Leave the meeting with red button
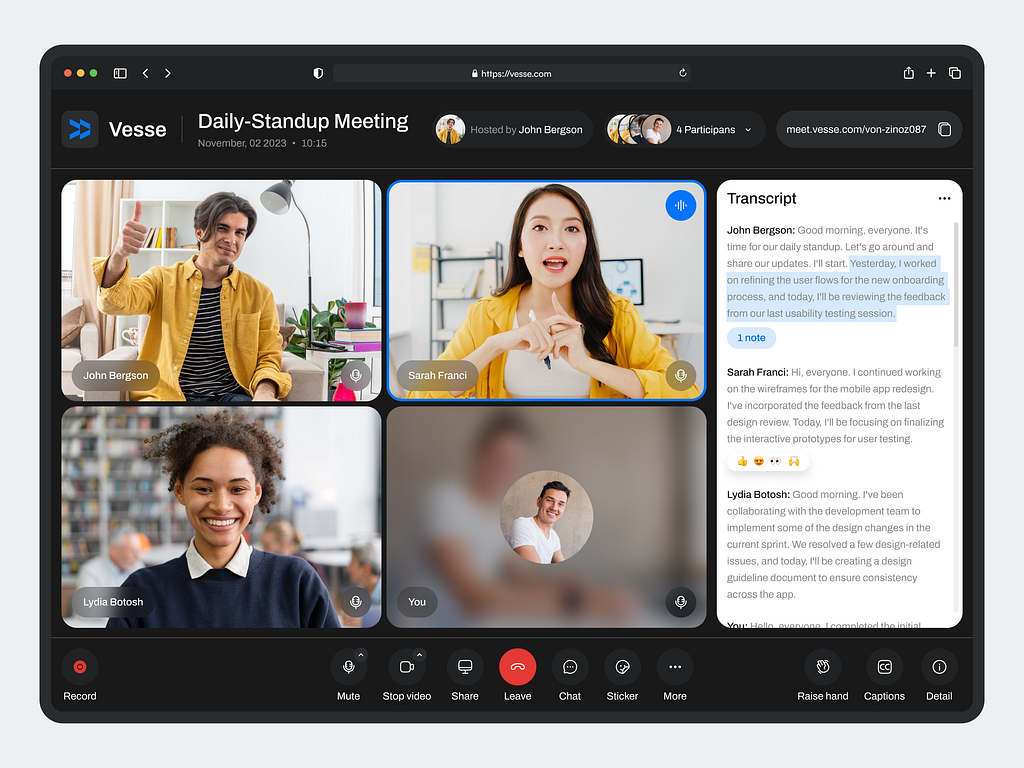 pos(518,667)
